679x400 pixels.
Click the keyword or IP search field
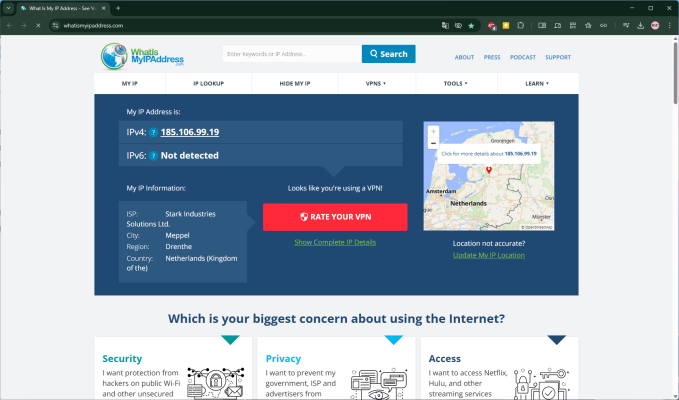(x=290, y=54)
